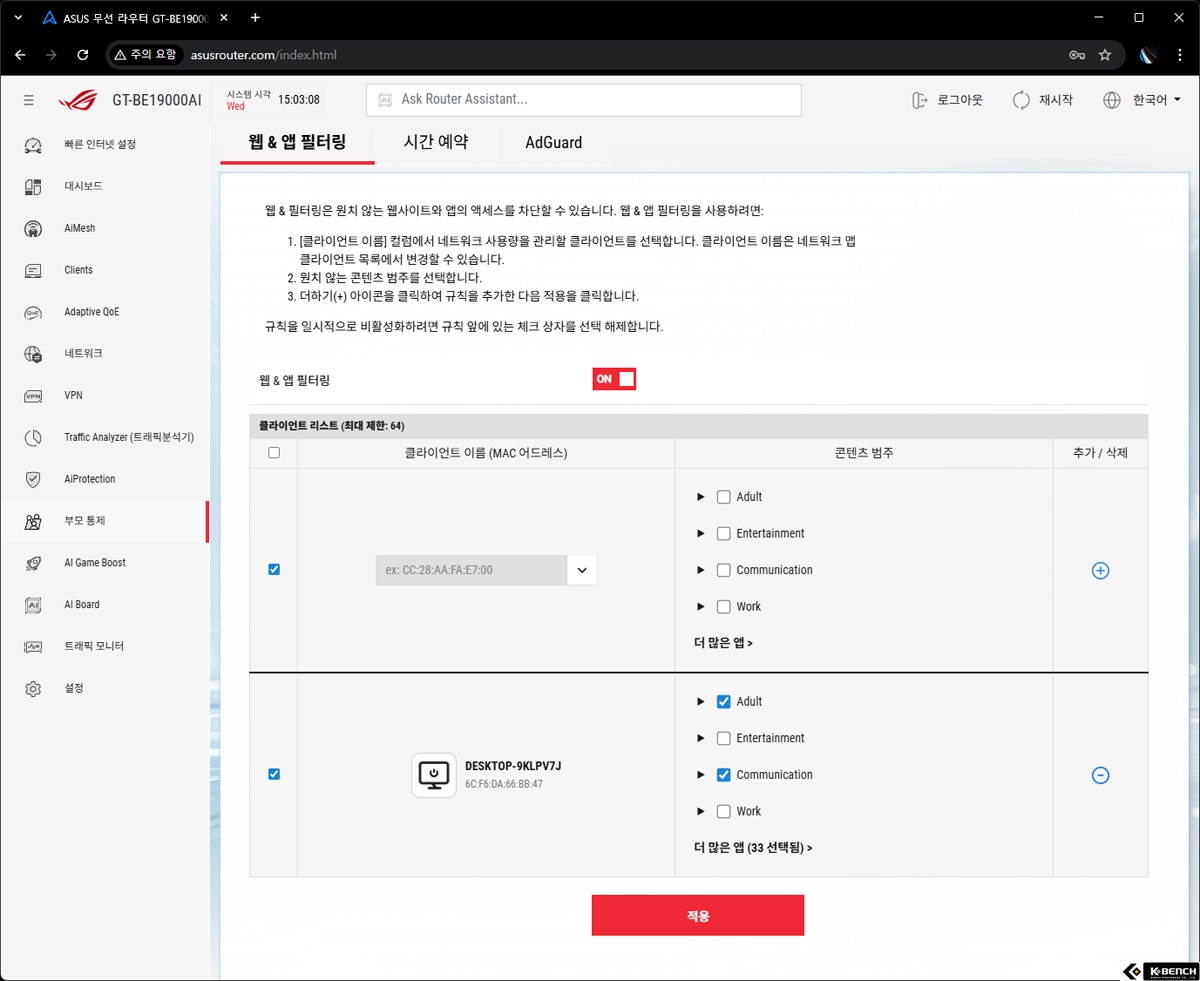Click the hamburger menu icon
This screenshot has width=1200, height=981.
point(29,100)
